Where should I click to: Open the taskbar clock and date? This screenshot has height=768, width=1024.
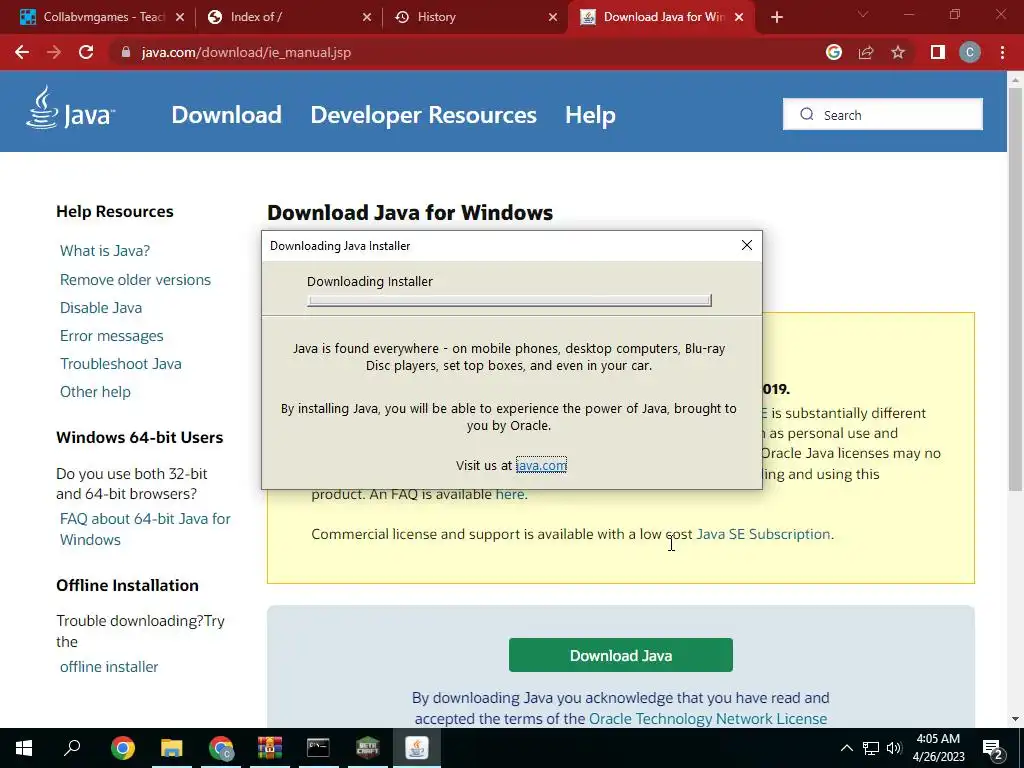click(x=938, y=748)
